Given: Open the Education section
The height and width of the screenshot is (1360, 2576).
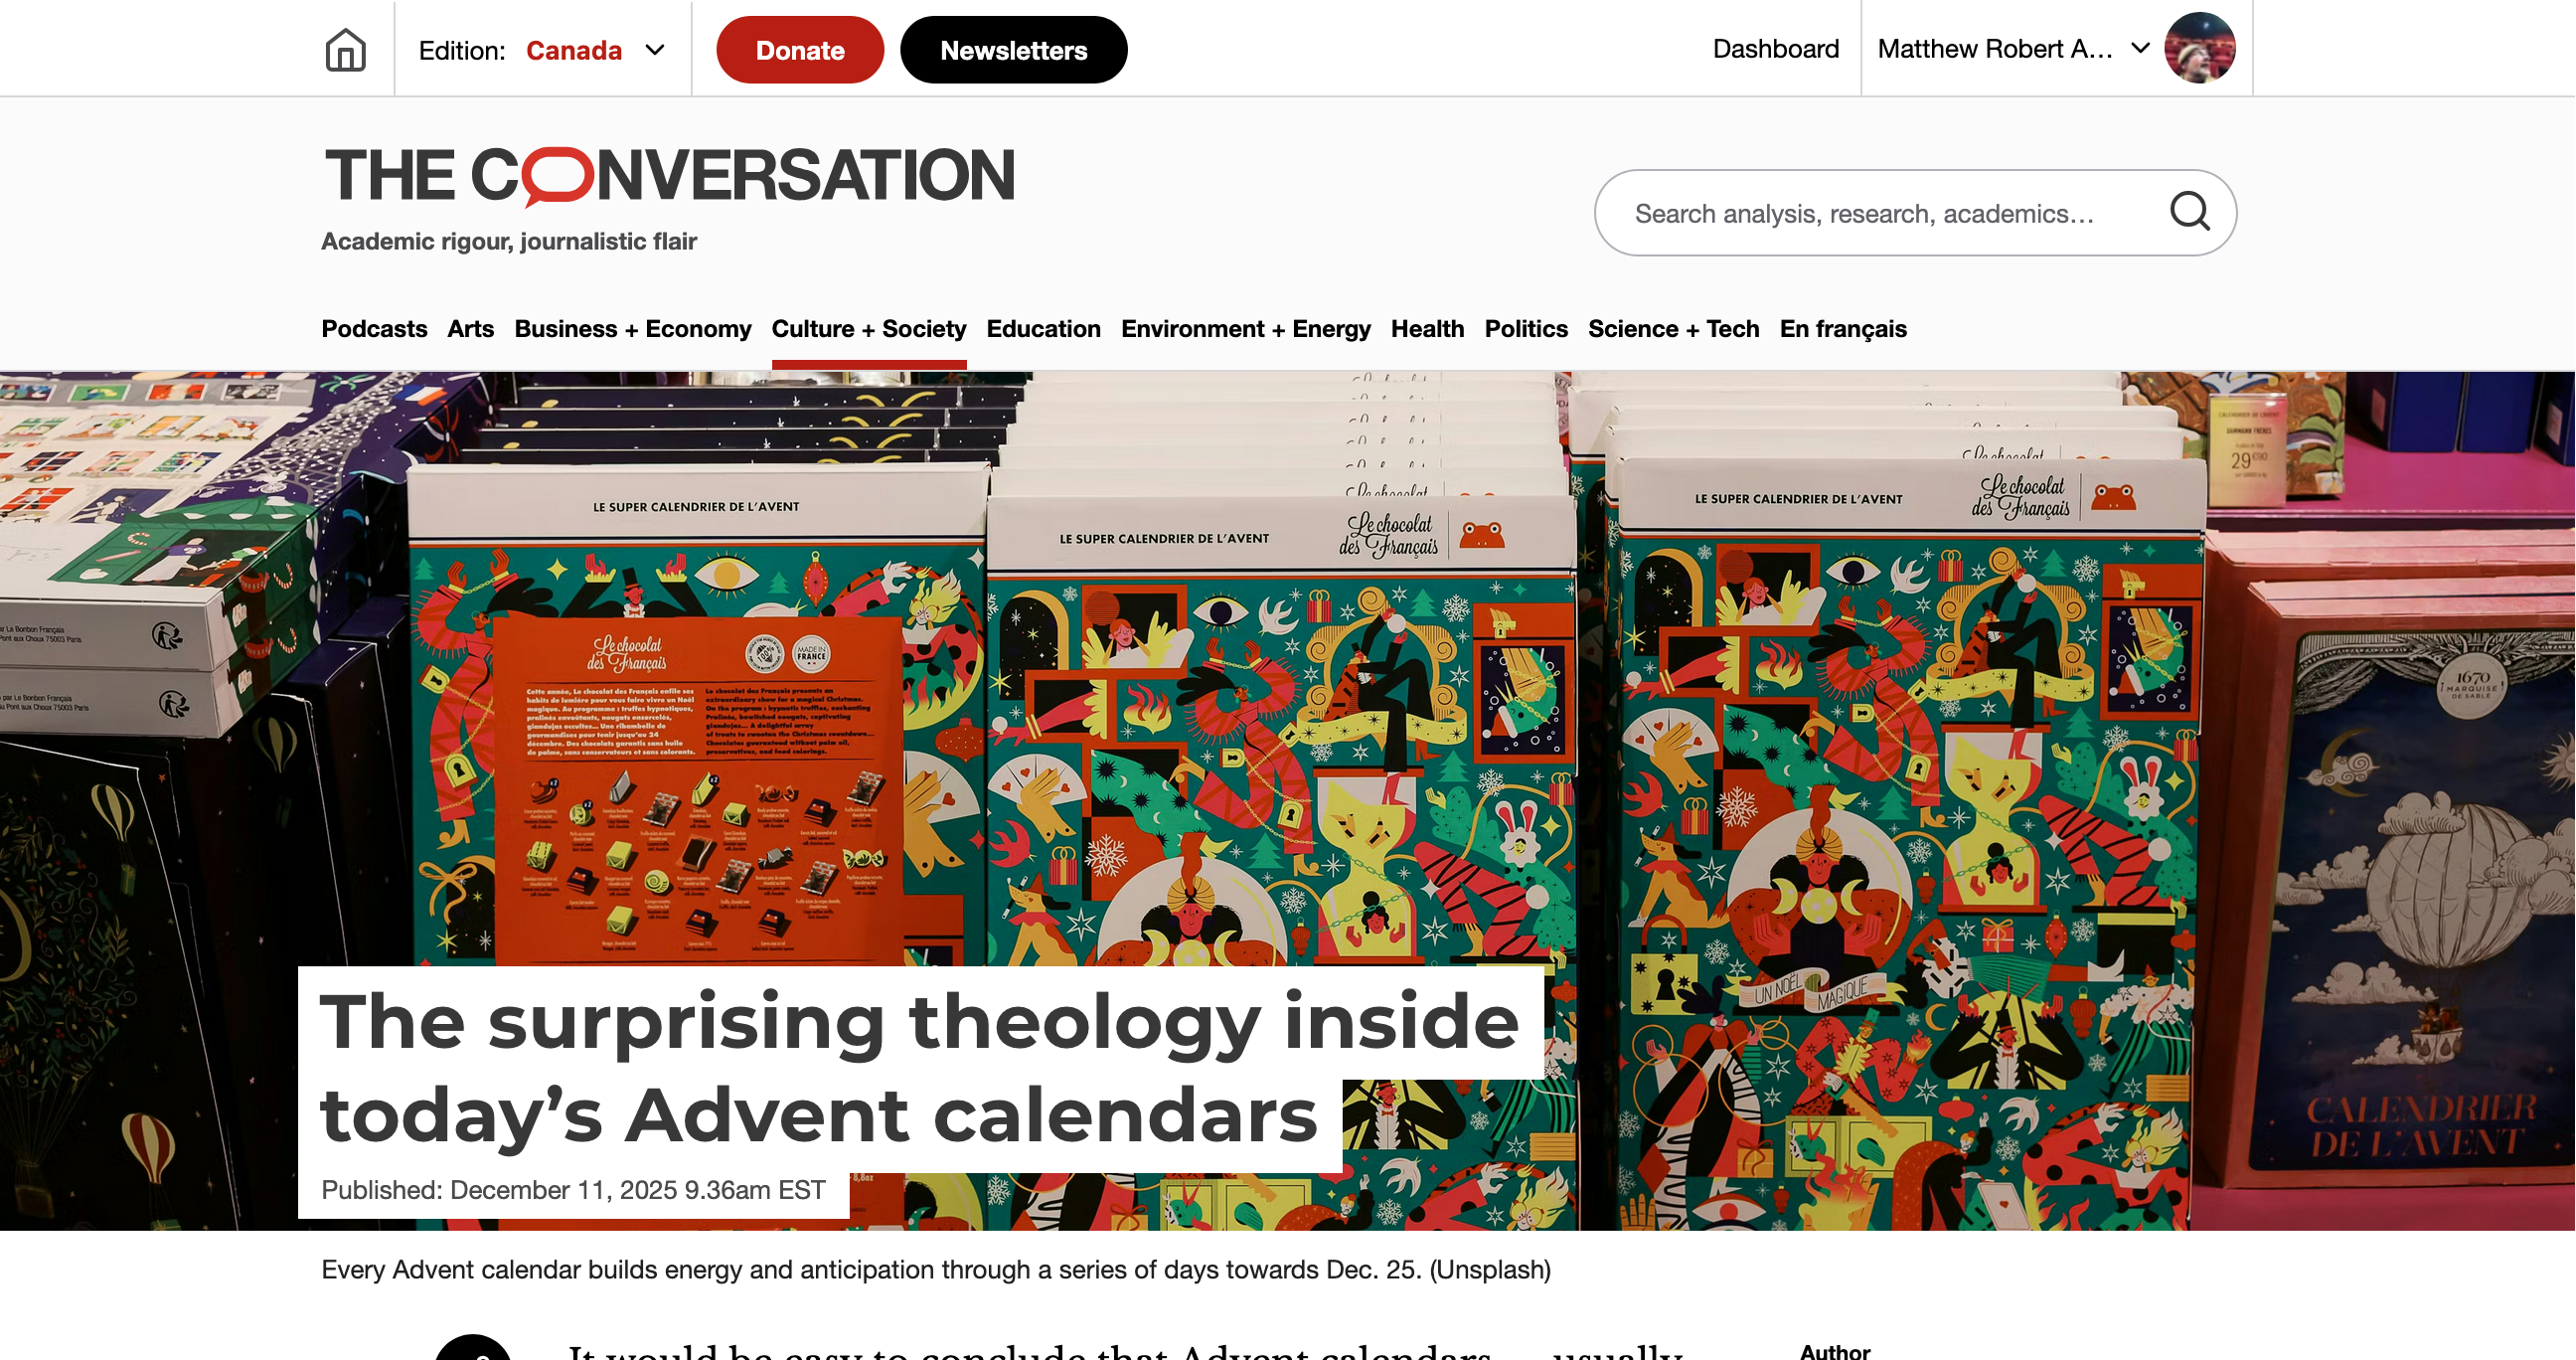Looking at the screenshot, I should [x=1043, y=329].
